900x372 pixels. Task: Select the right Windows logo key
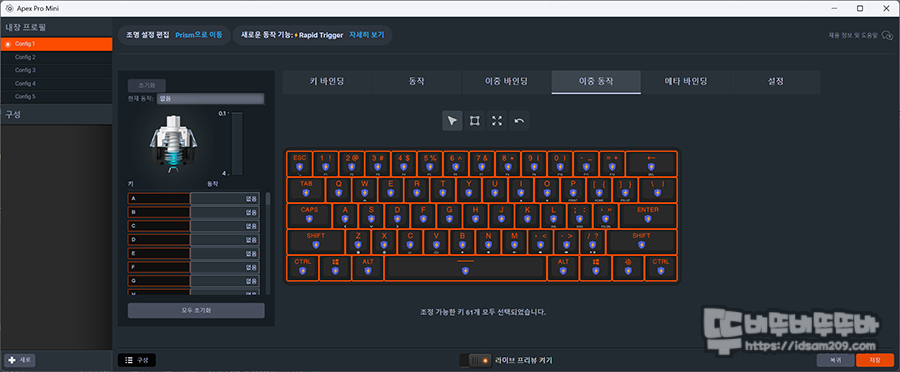click(596, 268)
